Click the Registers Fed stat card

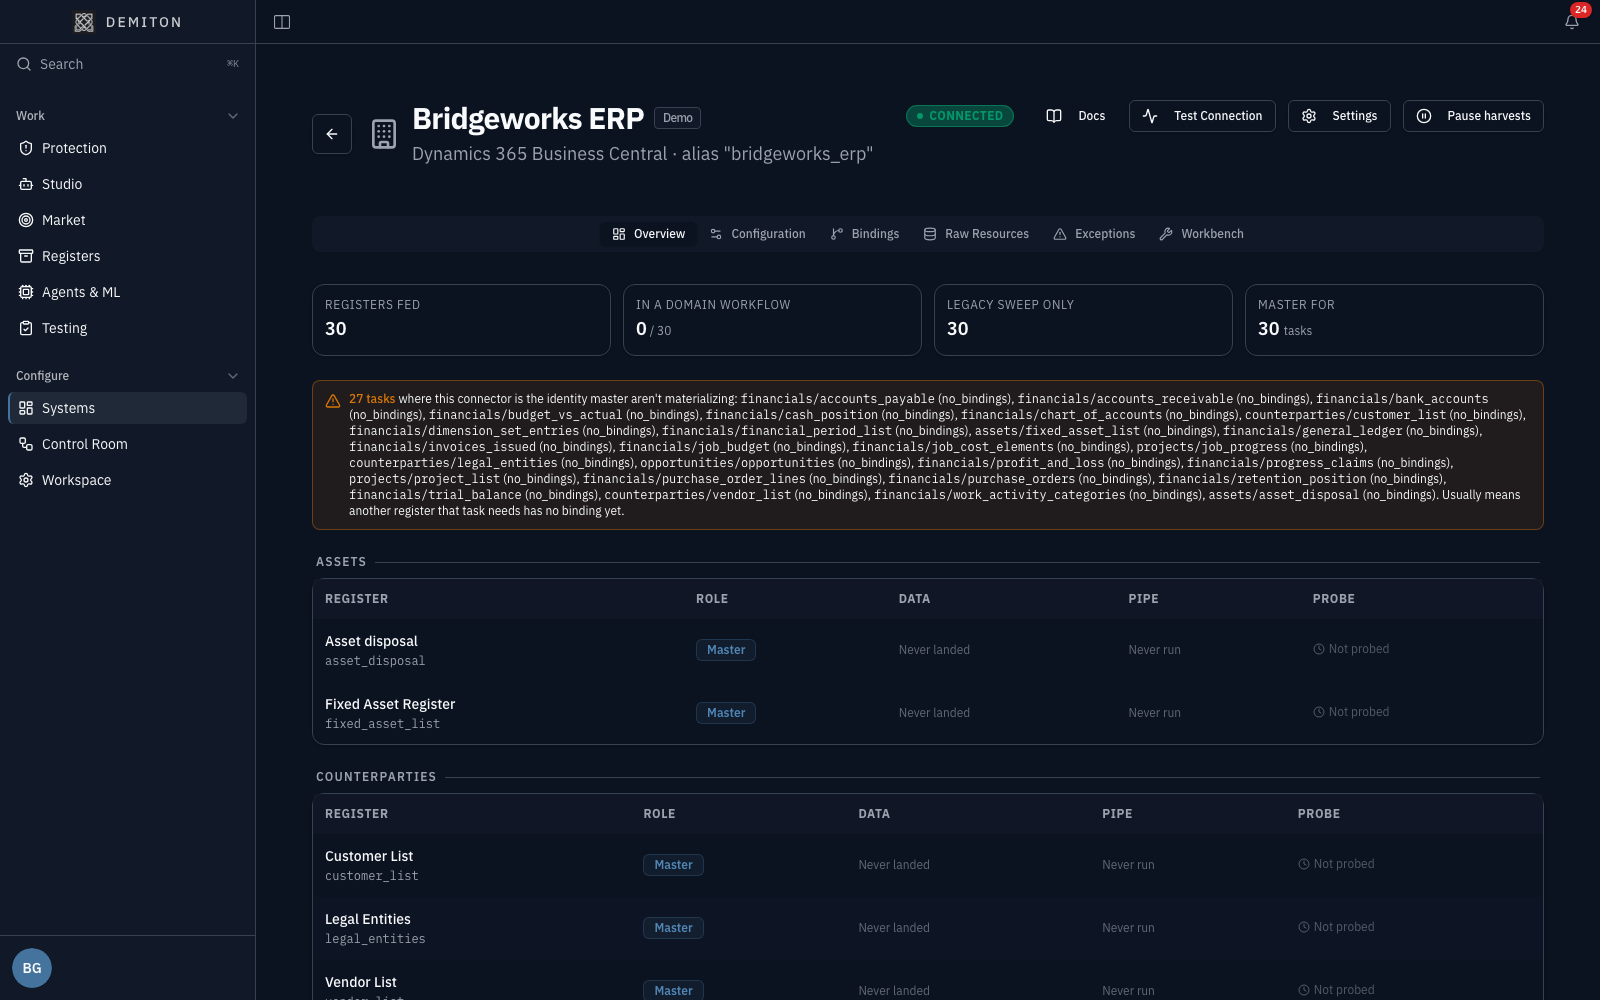click(461, 320)
